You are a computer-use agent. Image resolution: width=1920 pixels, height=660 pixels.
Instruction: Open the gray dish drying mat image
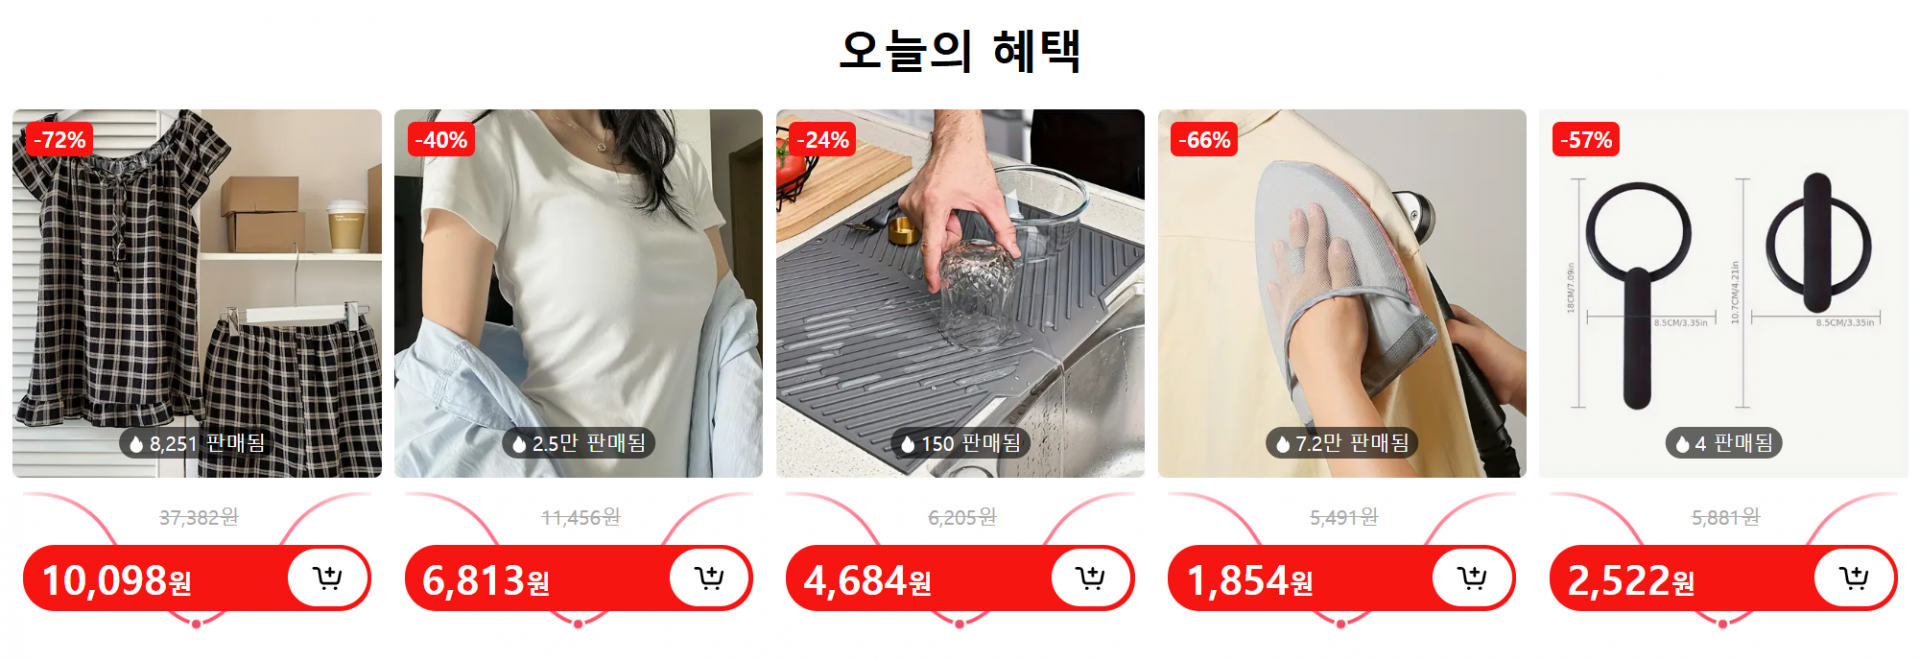960,293
